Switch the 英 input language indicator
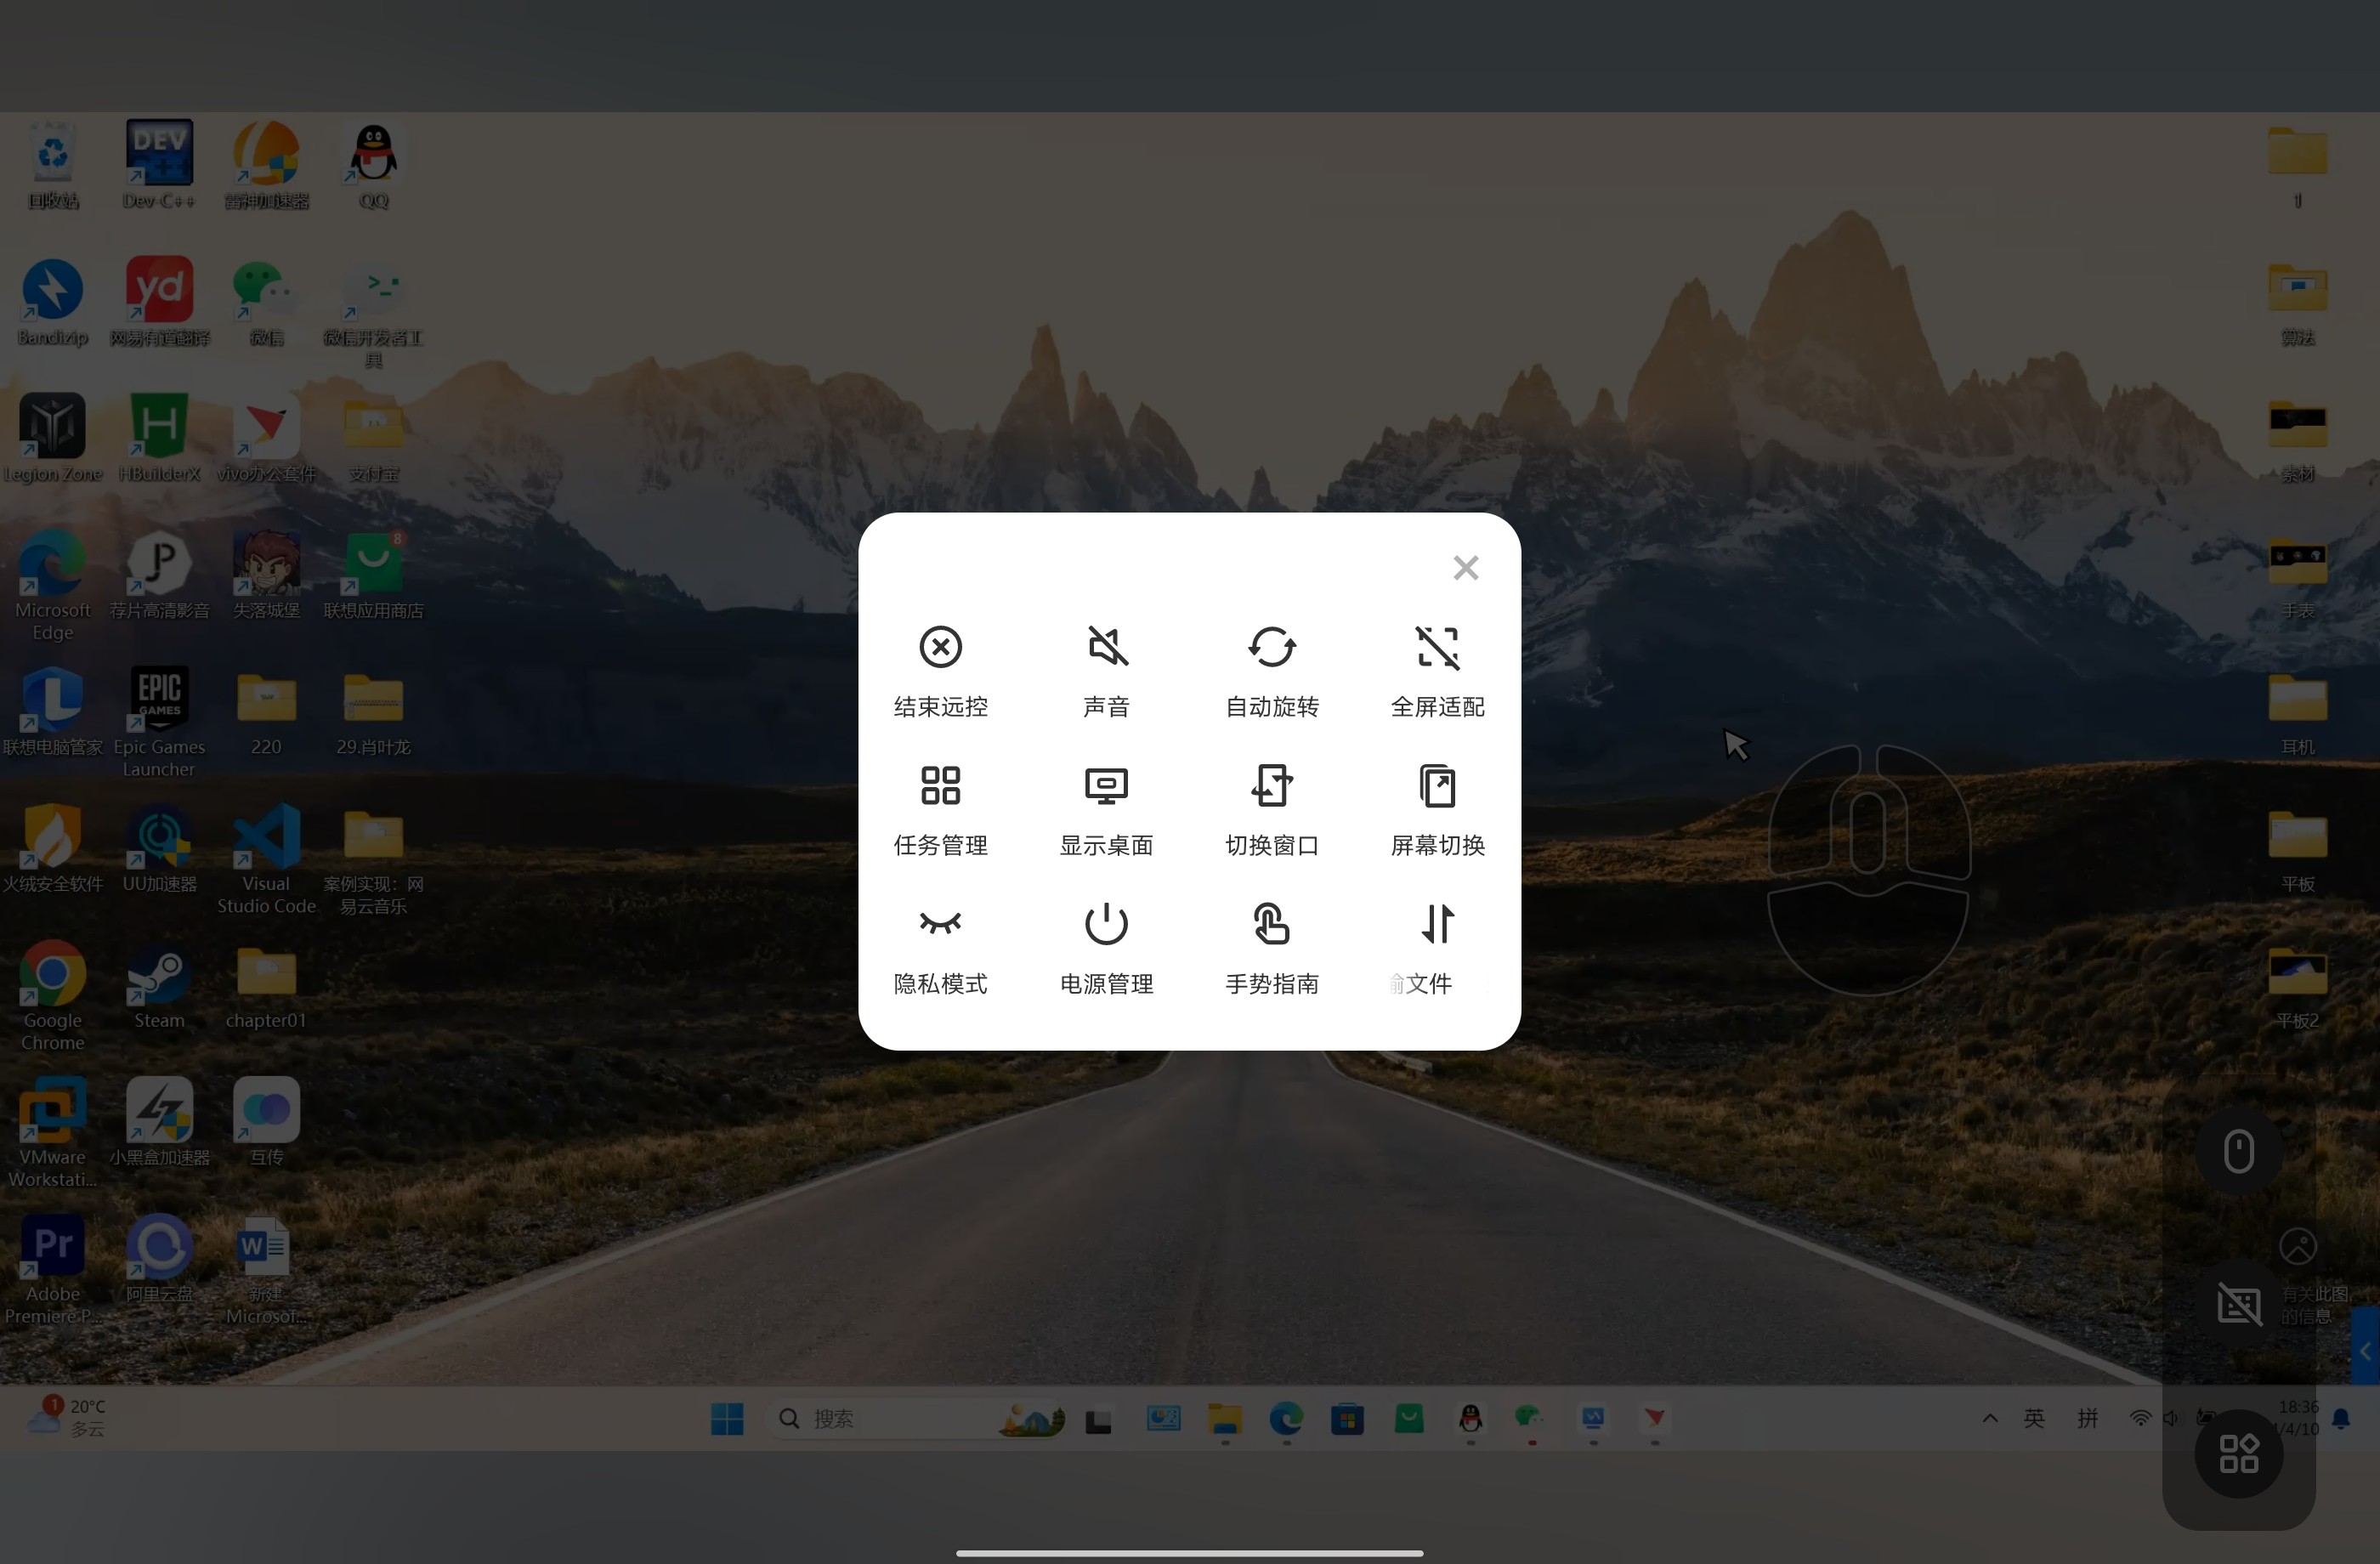Image resolution: width=2380 pixels, height=1564 pixels. pyautogui.click(x=2034, y=1418)
